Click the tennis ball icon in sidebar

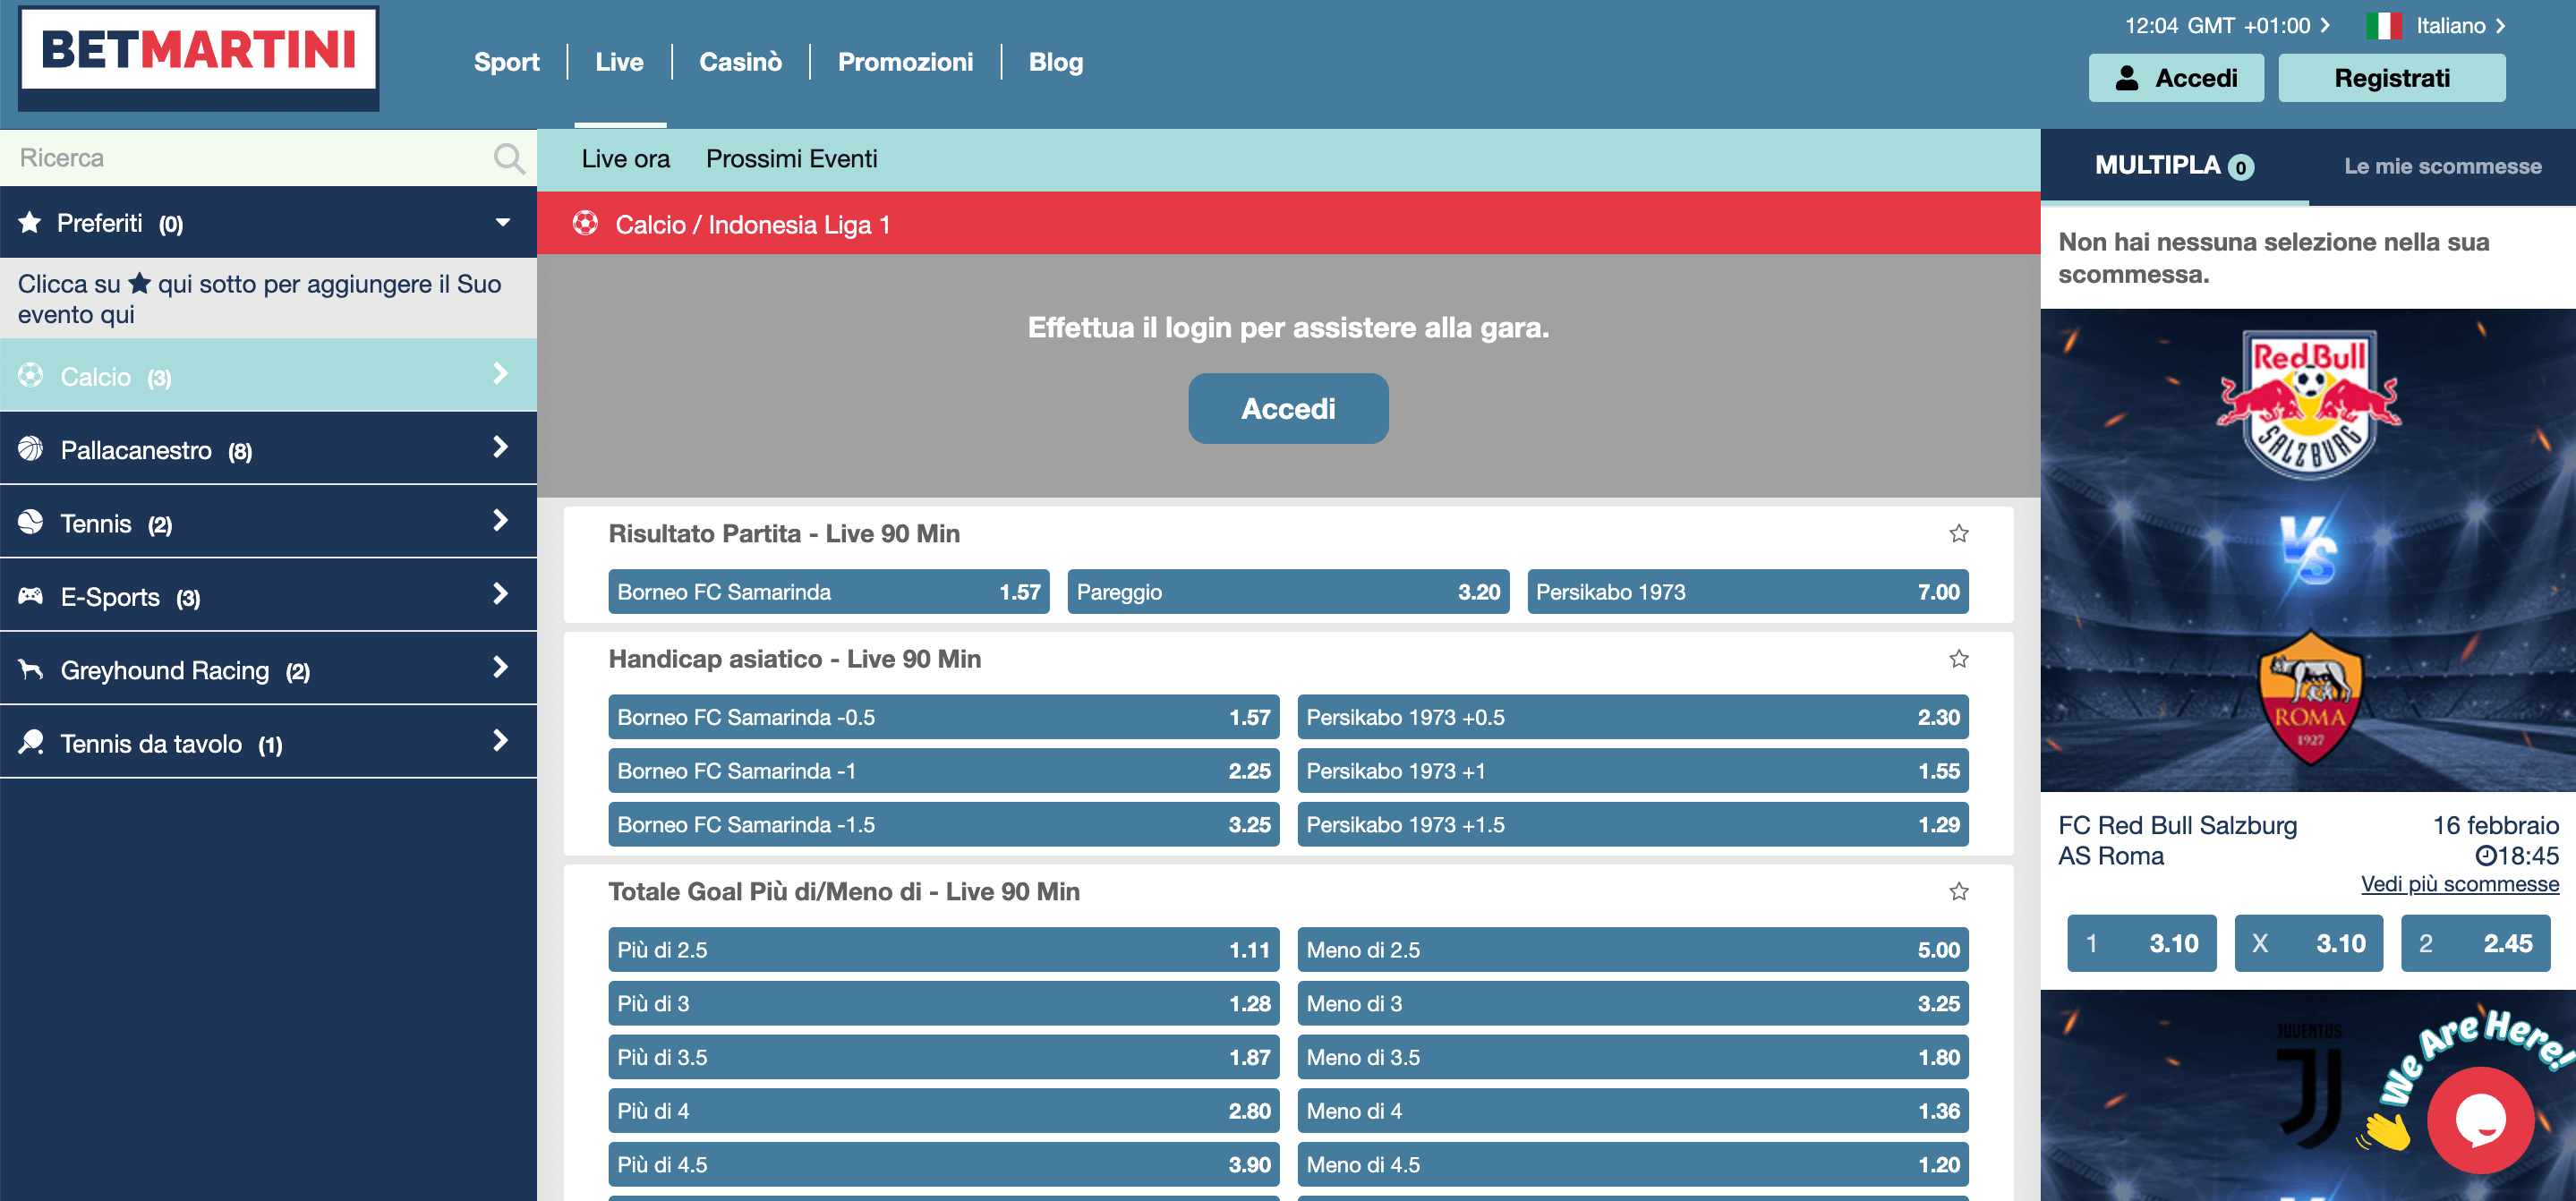(31, 522)
